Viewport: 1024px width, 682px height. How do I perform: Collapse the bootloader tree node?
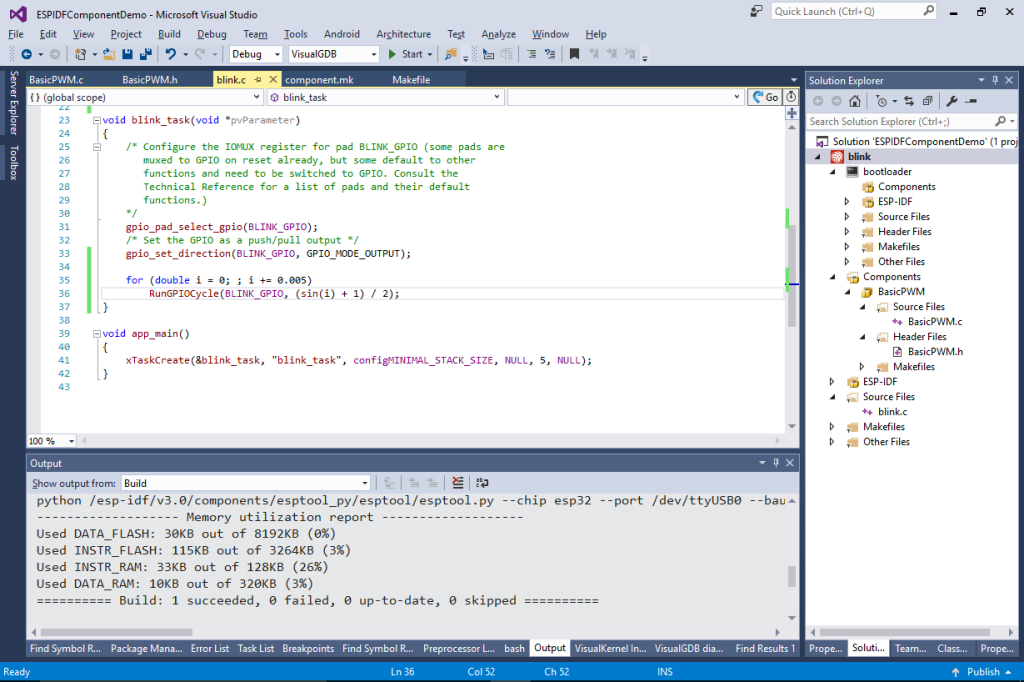click(x=833, y=172)
